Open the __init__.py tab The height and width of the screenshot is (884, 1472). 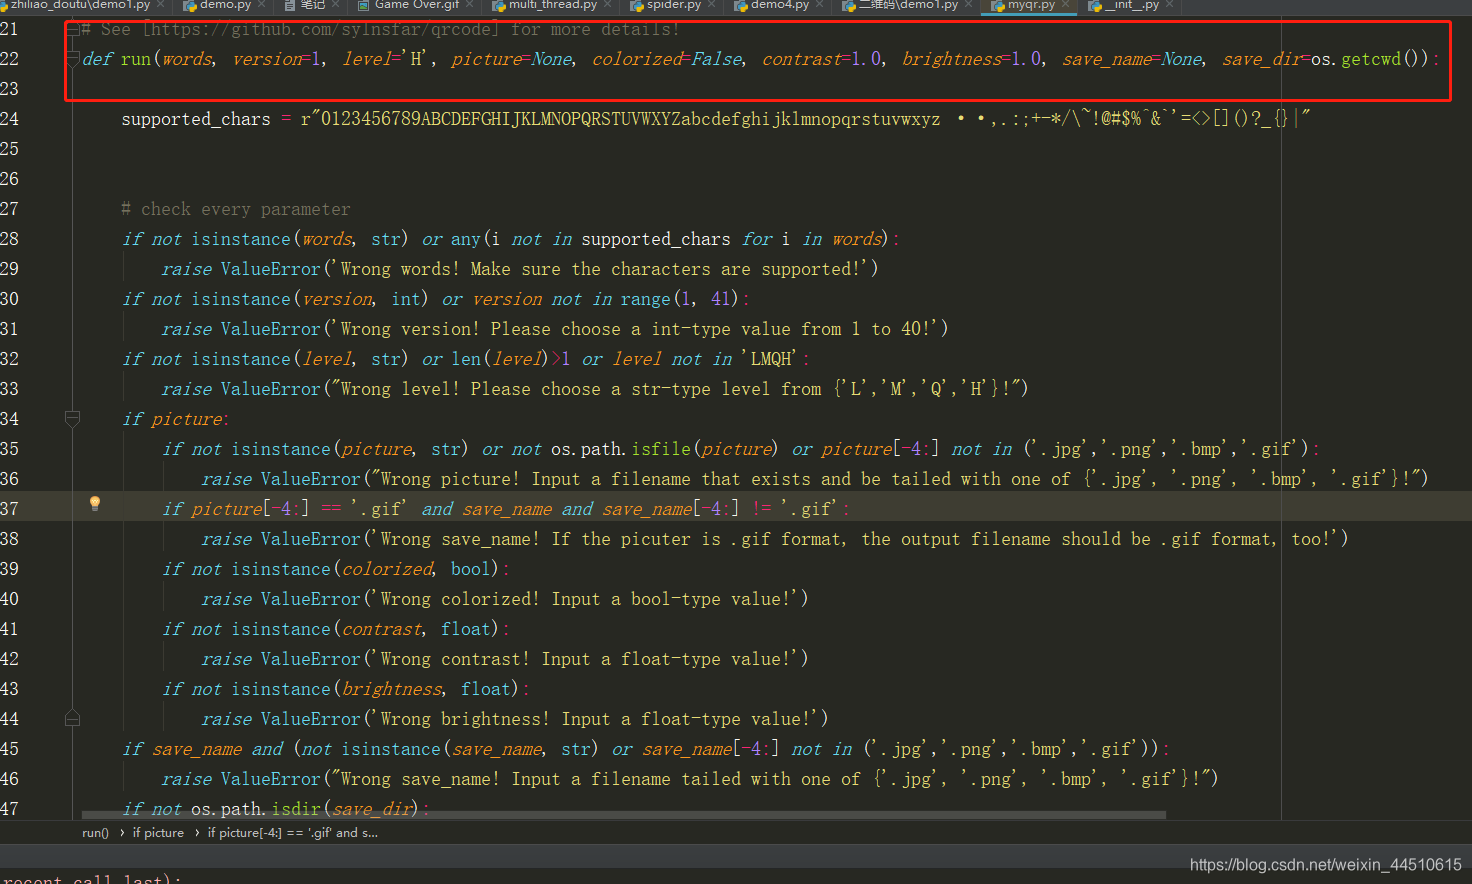[x=1131, y=5]
